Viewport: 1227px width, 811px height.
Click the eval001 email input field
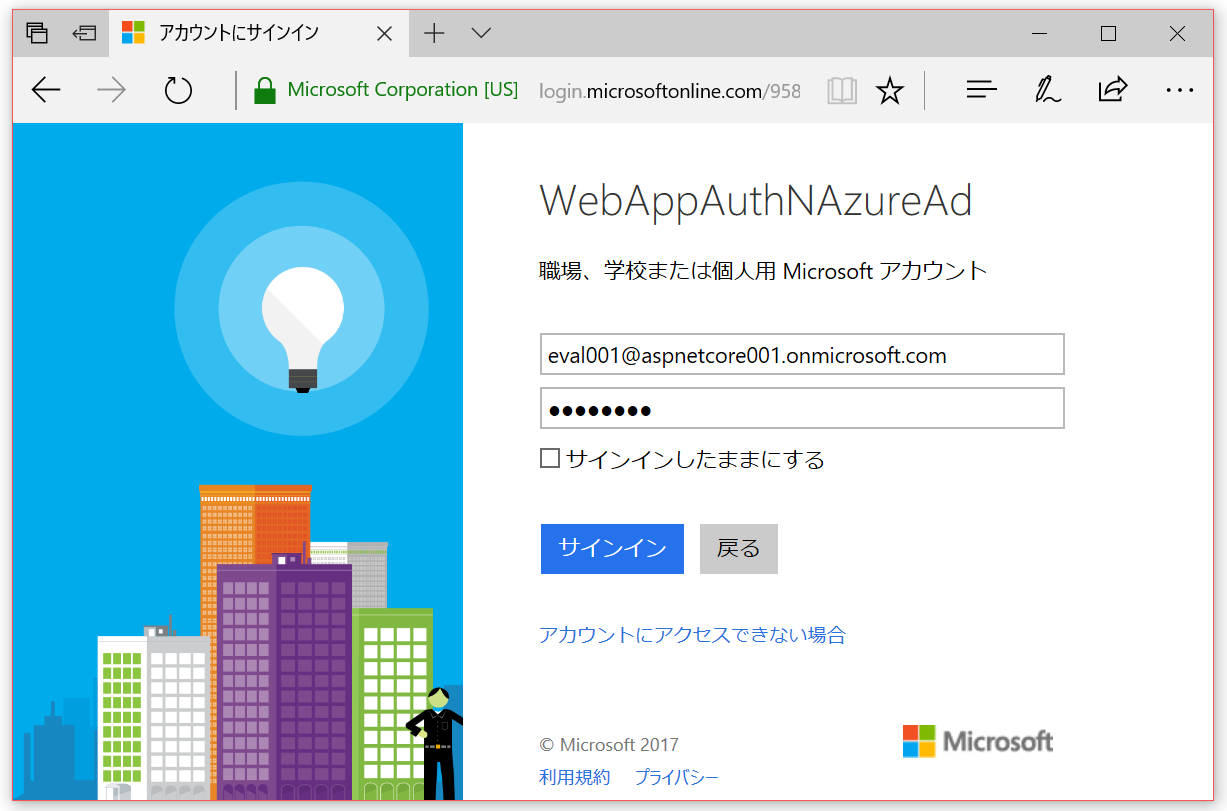(x=800, y=354)
